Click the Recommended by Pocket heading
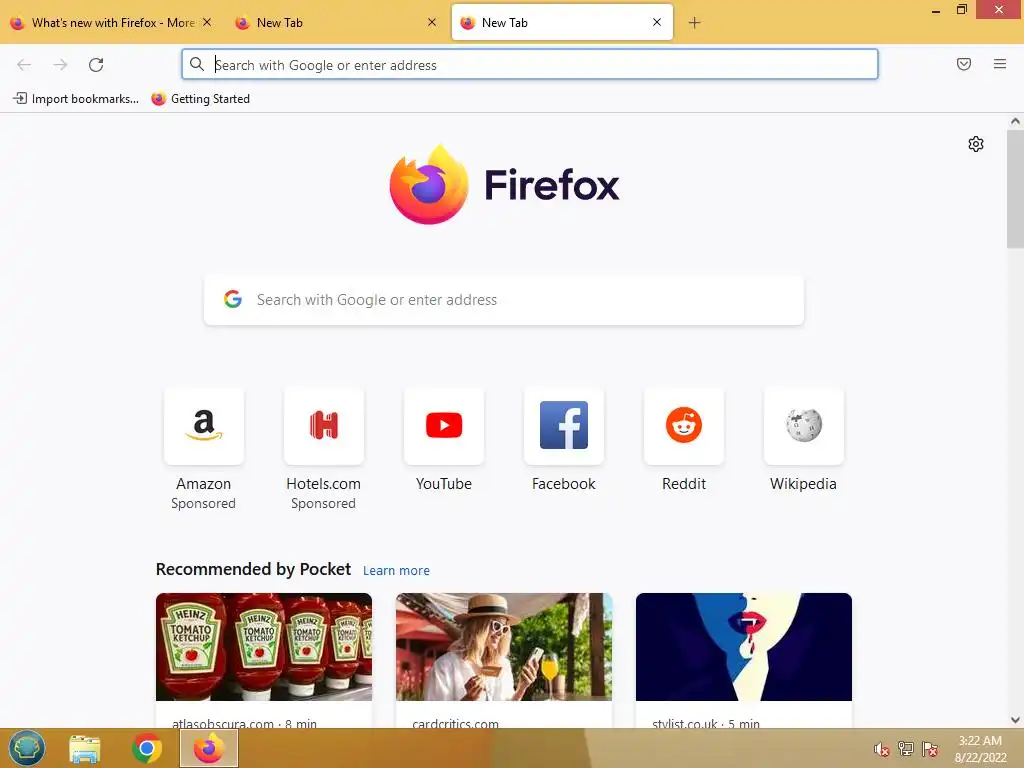Viewport: 1024px width, 768px height. coord(253,569)
